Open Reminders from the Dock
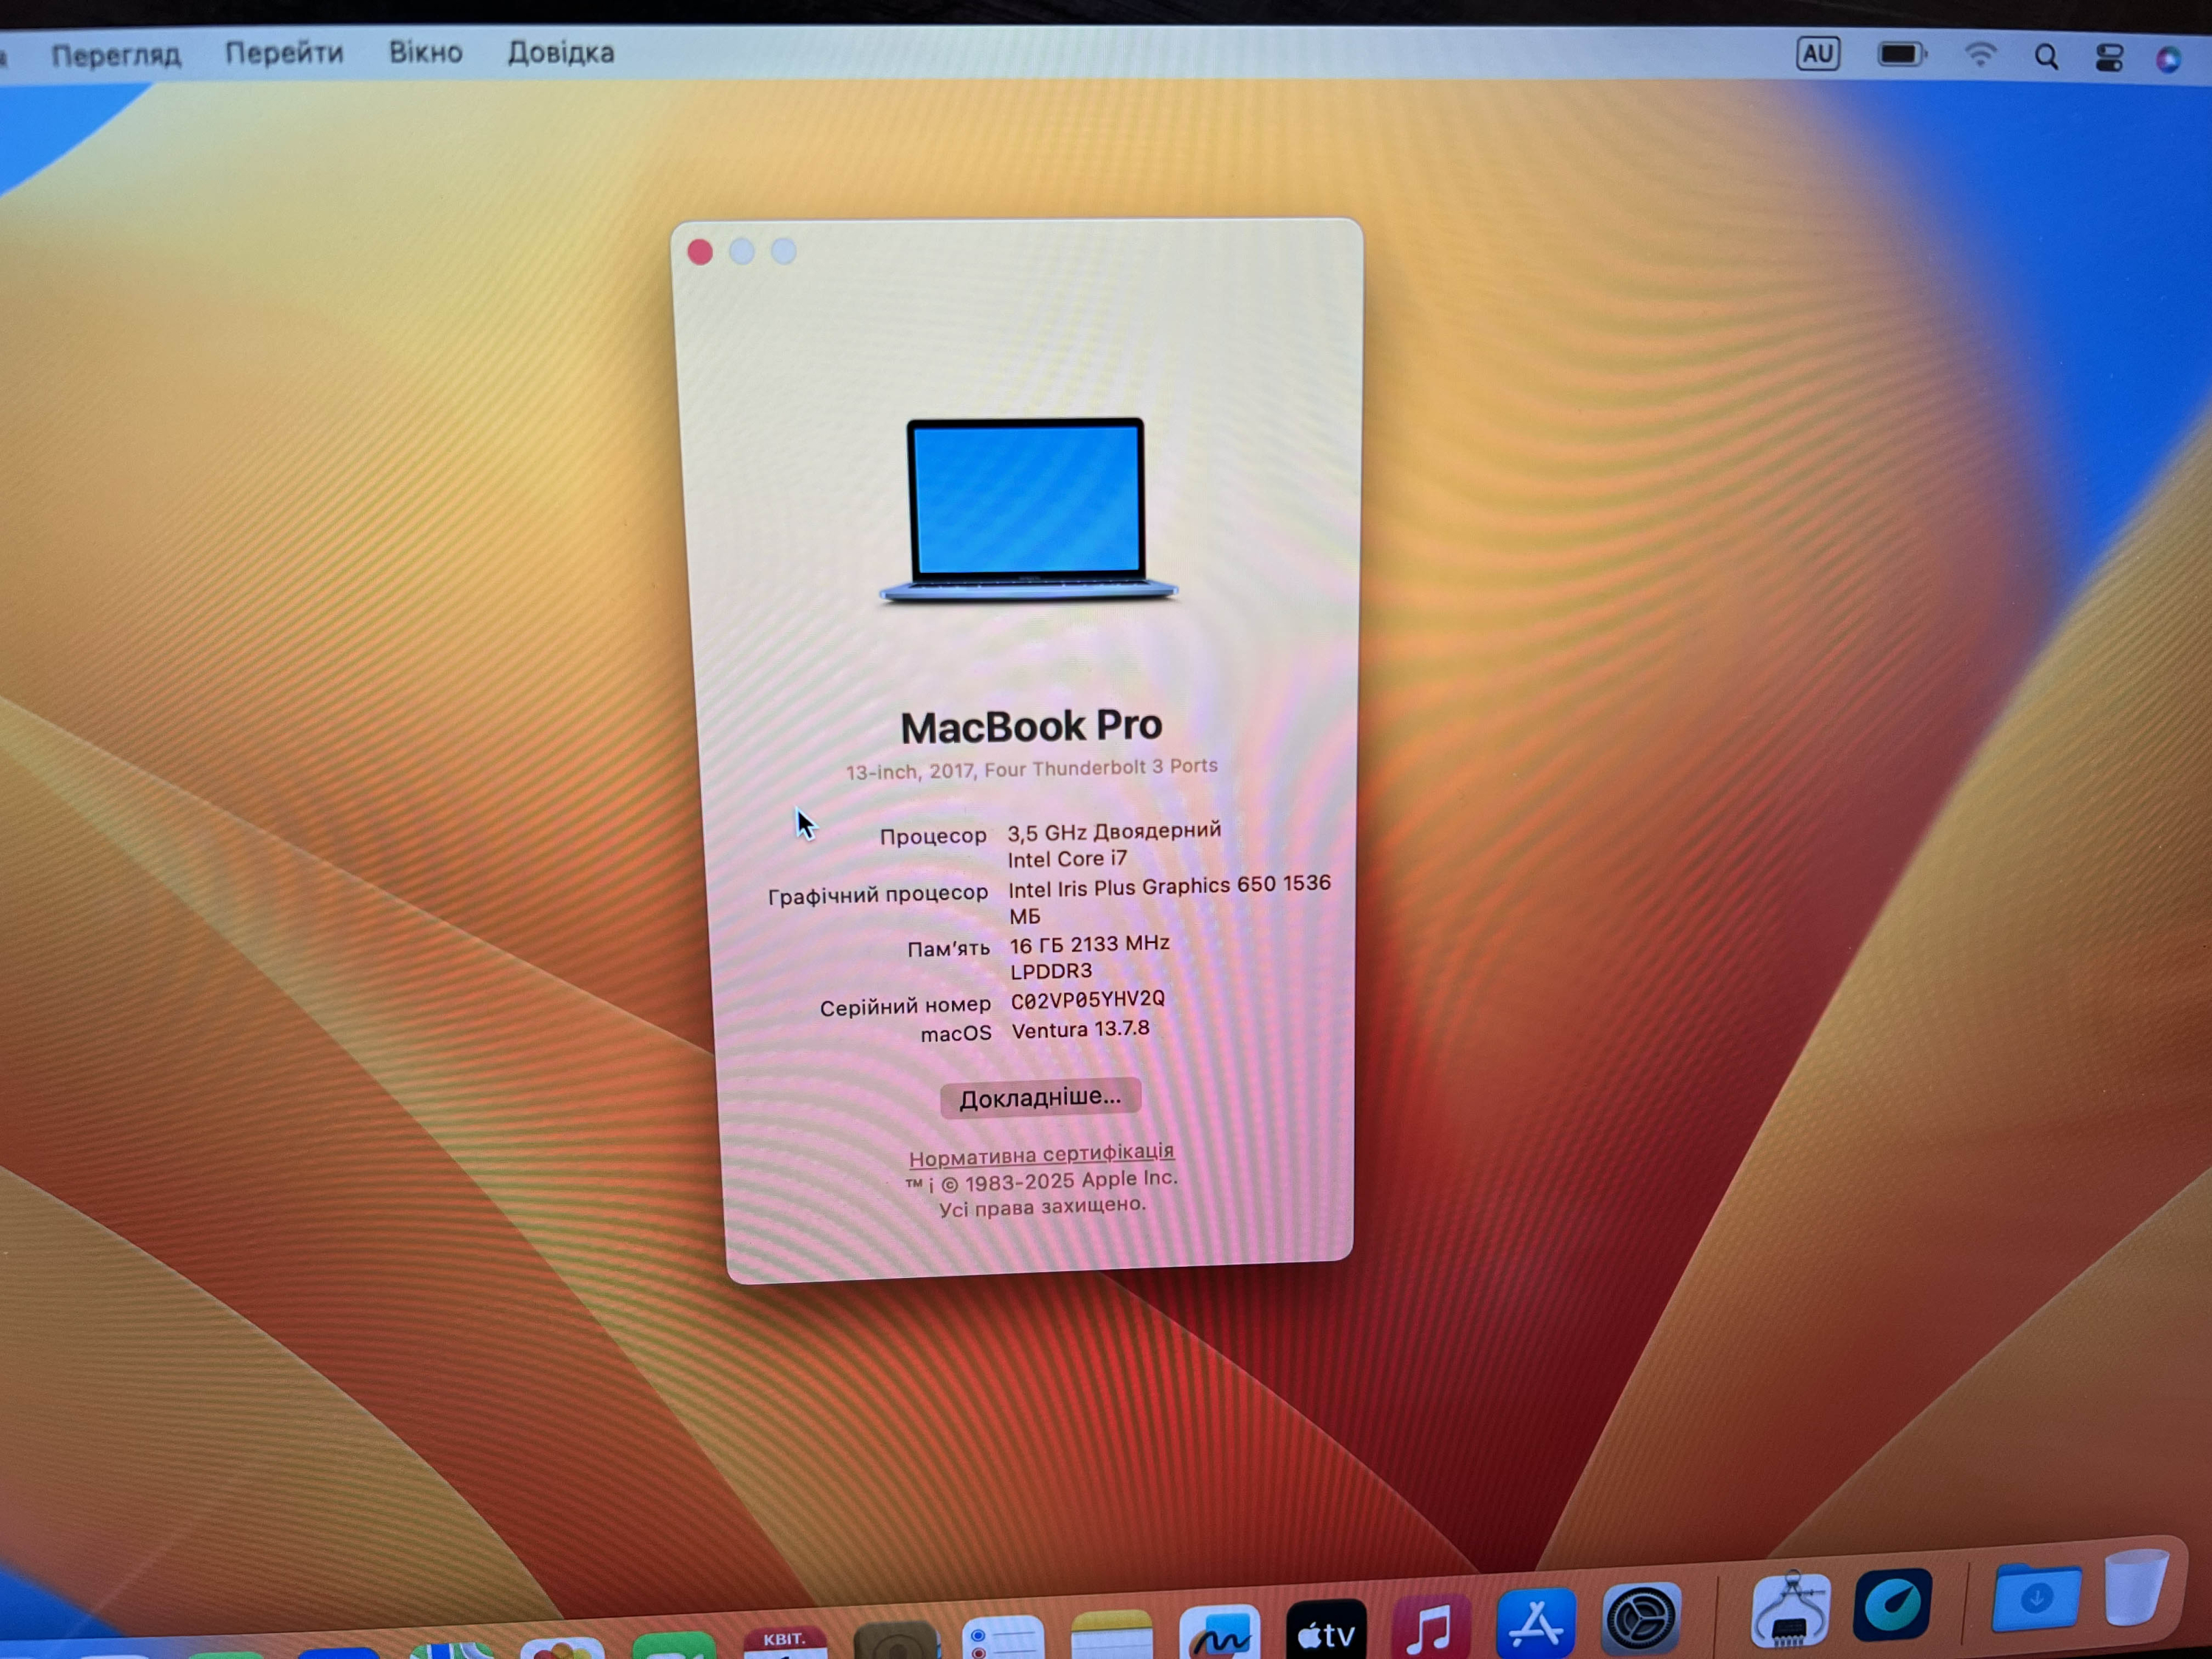The image size is (2212, 1659). pos(1003,1637)
